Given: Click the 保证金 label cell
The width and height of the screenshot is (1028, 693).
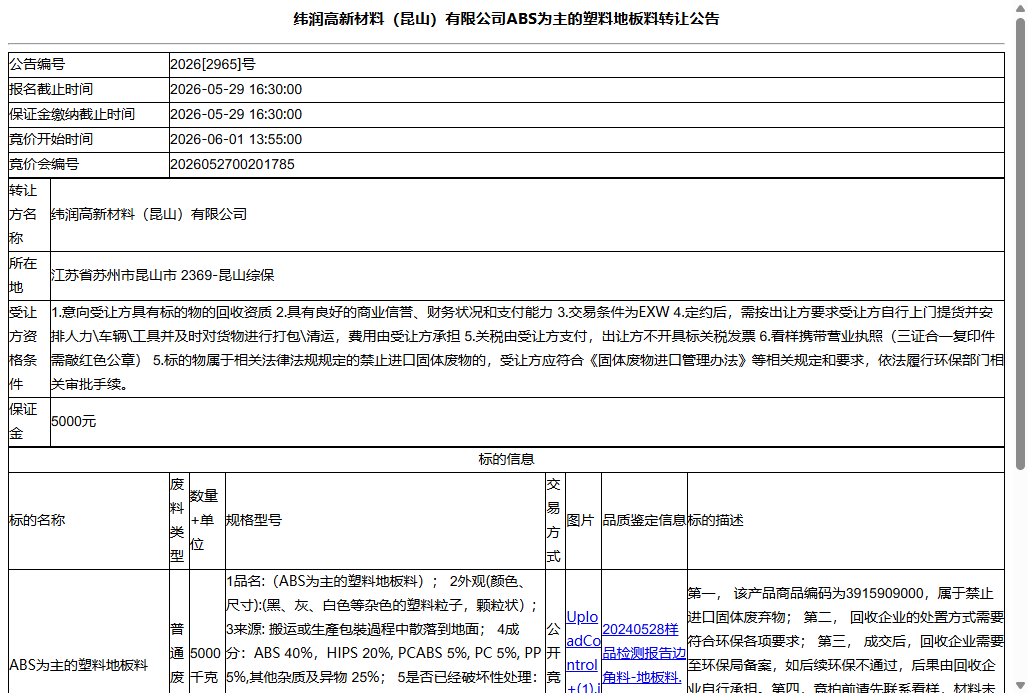Looking at the screenshot, I should click(30, 422).
